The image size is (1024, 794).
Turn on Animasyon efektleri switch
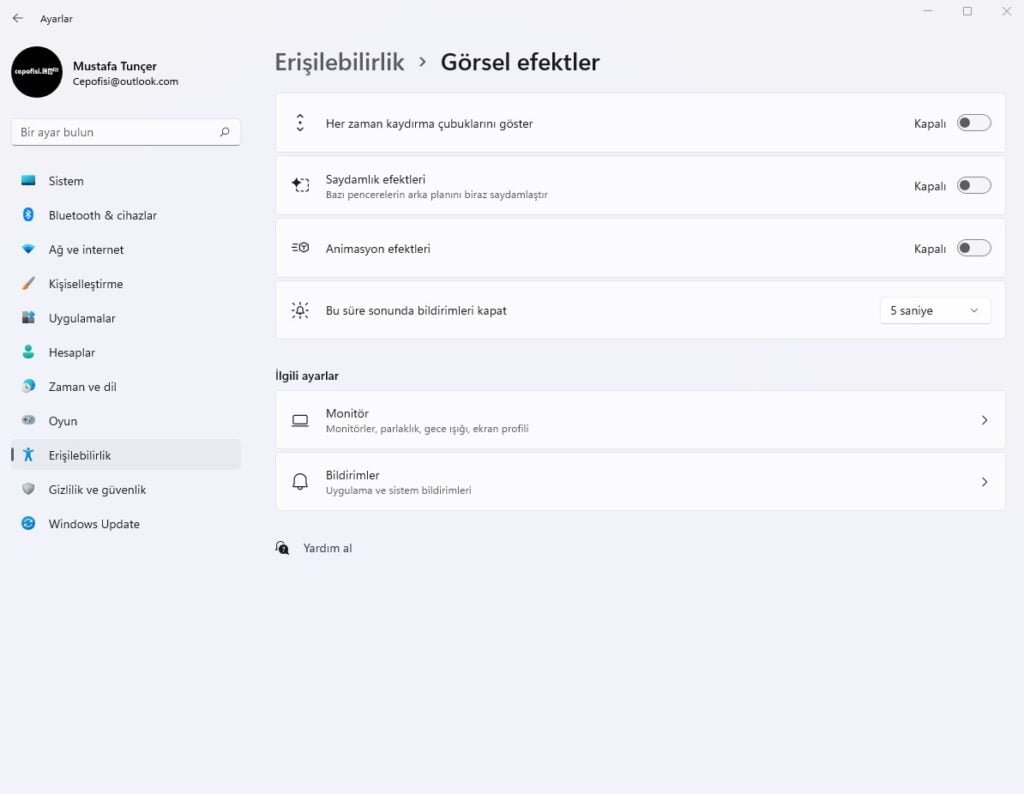[974, 248]
